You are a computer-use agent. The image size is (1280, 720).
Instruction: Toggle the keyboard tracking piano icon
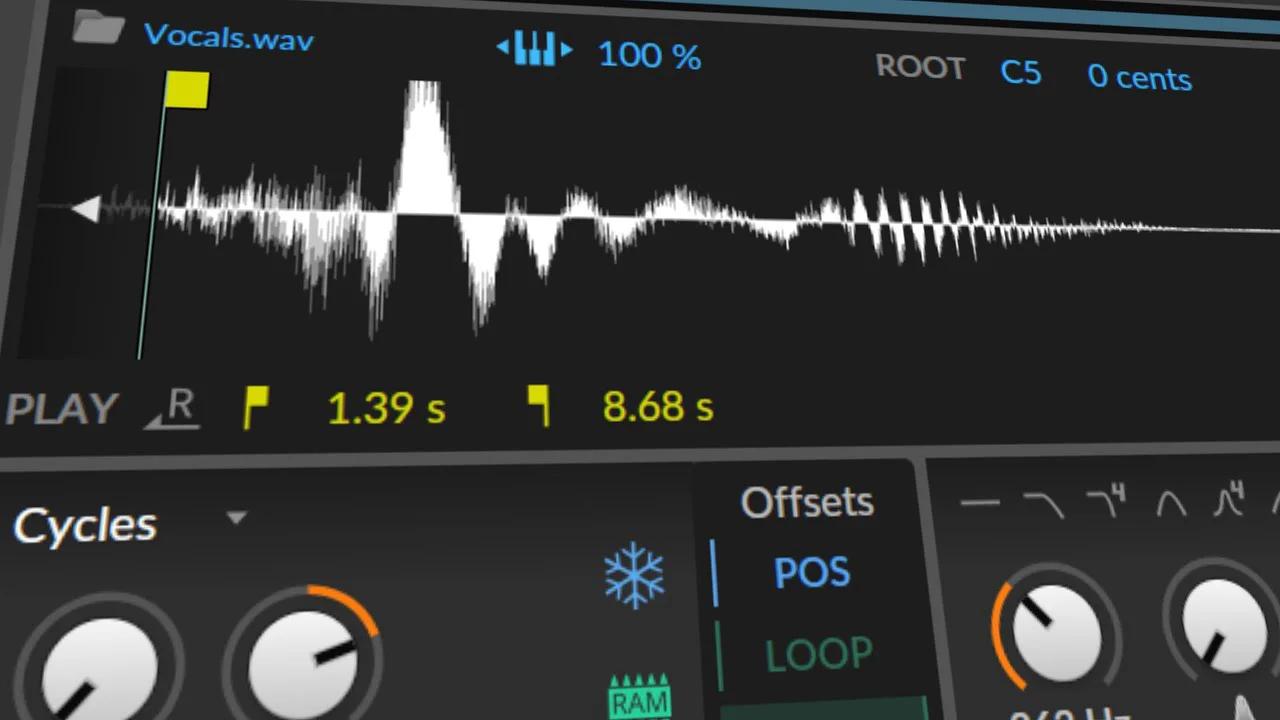point(535,48)
